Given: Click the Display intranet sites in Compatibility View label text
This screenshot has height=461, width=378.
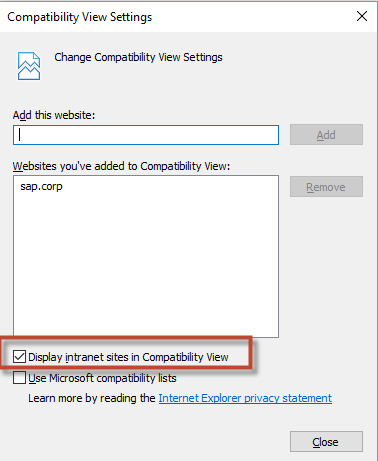Looking at the screenshot, I should point(128,357).
